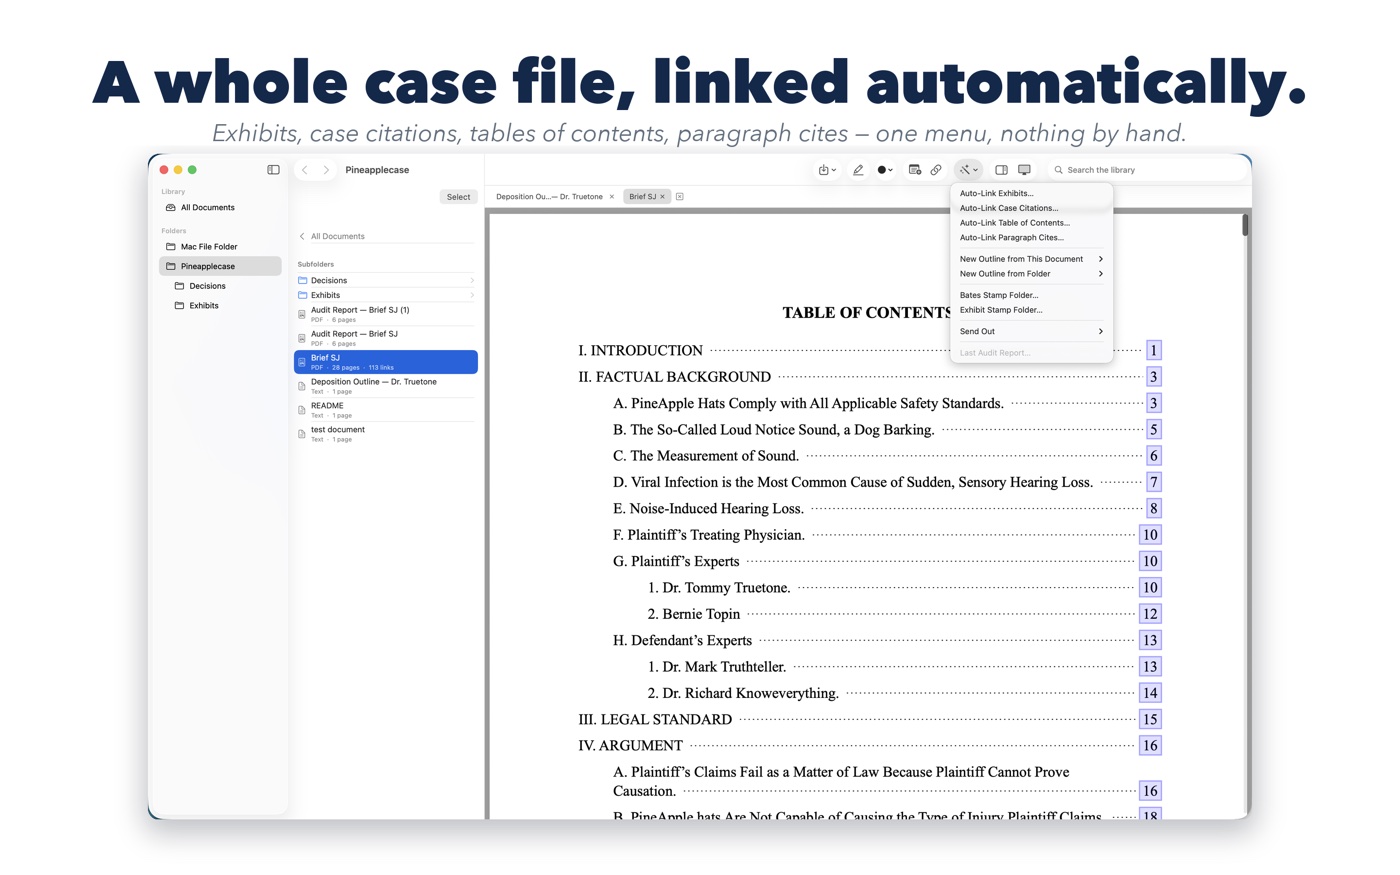
Task: Click page link 15 for Legal Standard
Action: click(x=1150, y=720)
